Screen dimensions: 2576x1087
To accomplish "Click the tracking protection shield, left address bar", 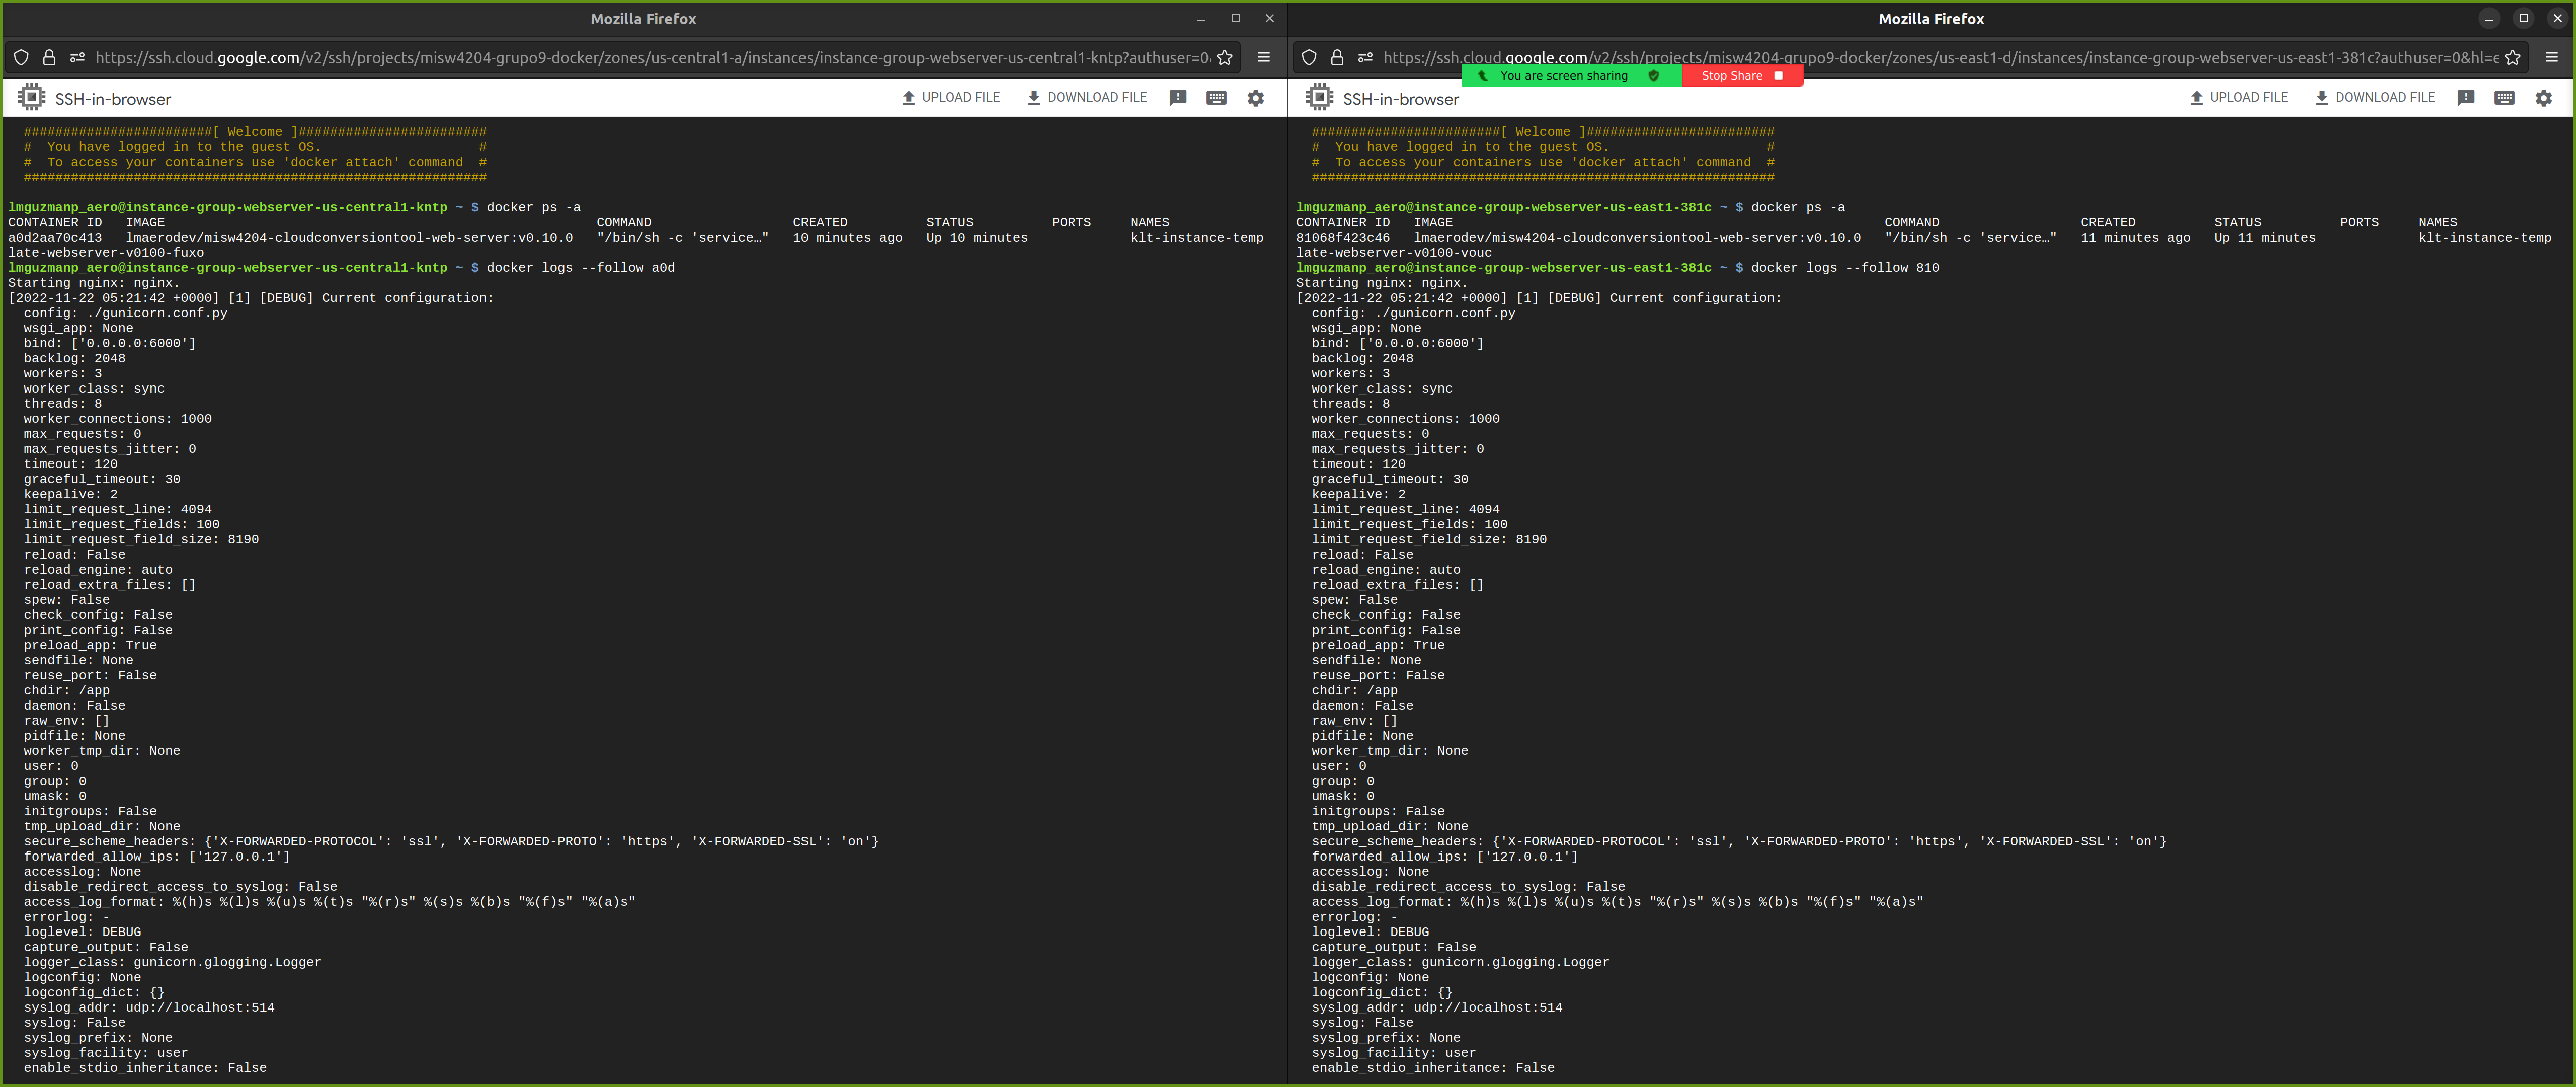I will pyautogui.click(x=21, y=57).
